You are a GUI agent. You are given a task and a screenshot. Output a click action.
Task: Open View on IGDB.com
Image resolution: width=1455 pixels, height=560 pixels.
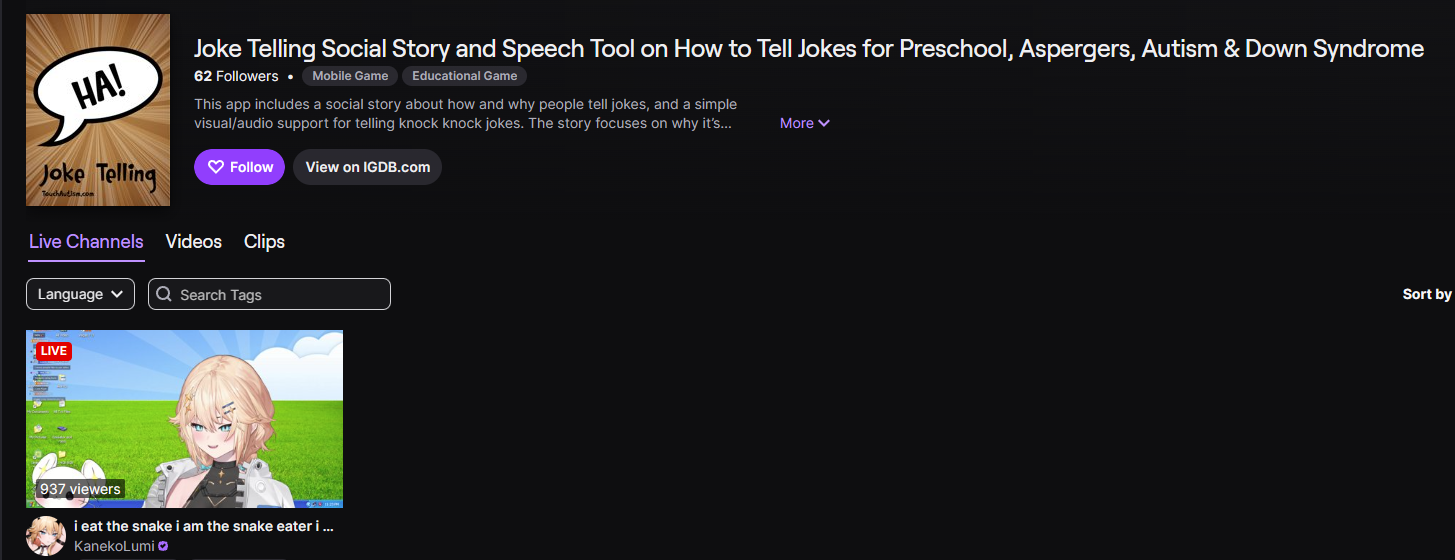[x=368, y=167]
